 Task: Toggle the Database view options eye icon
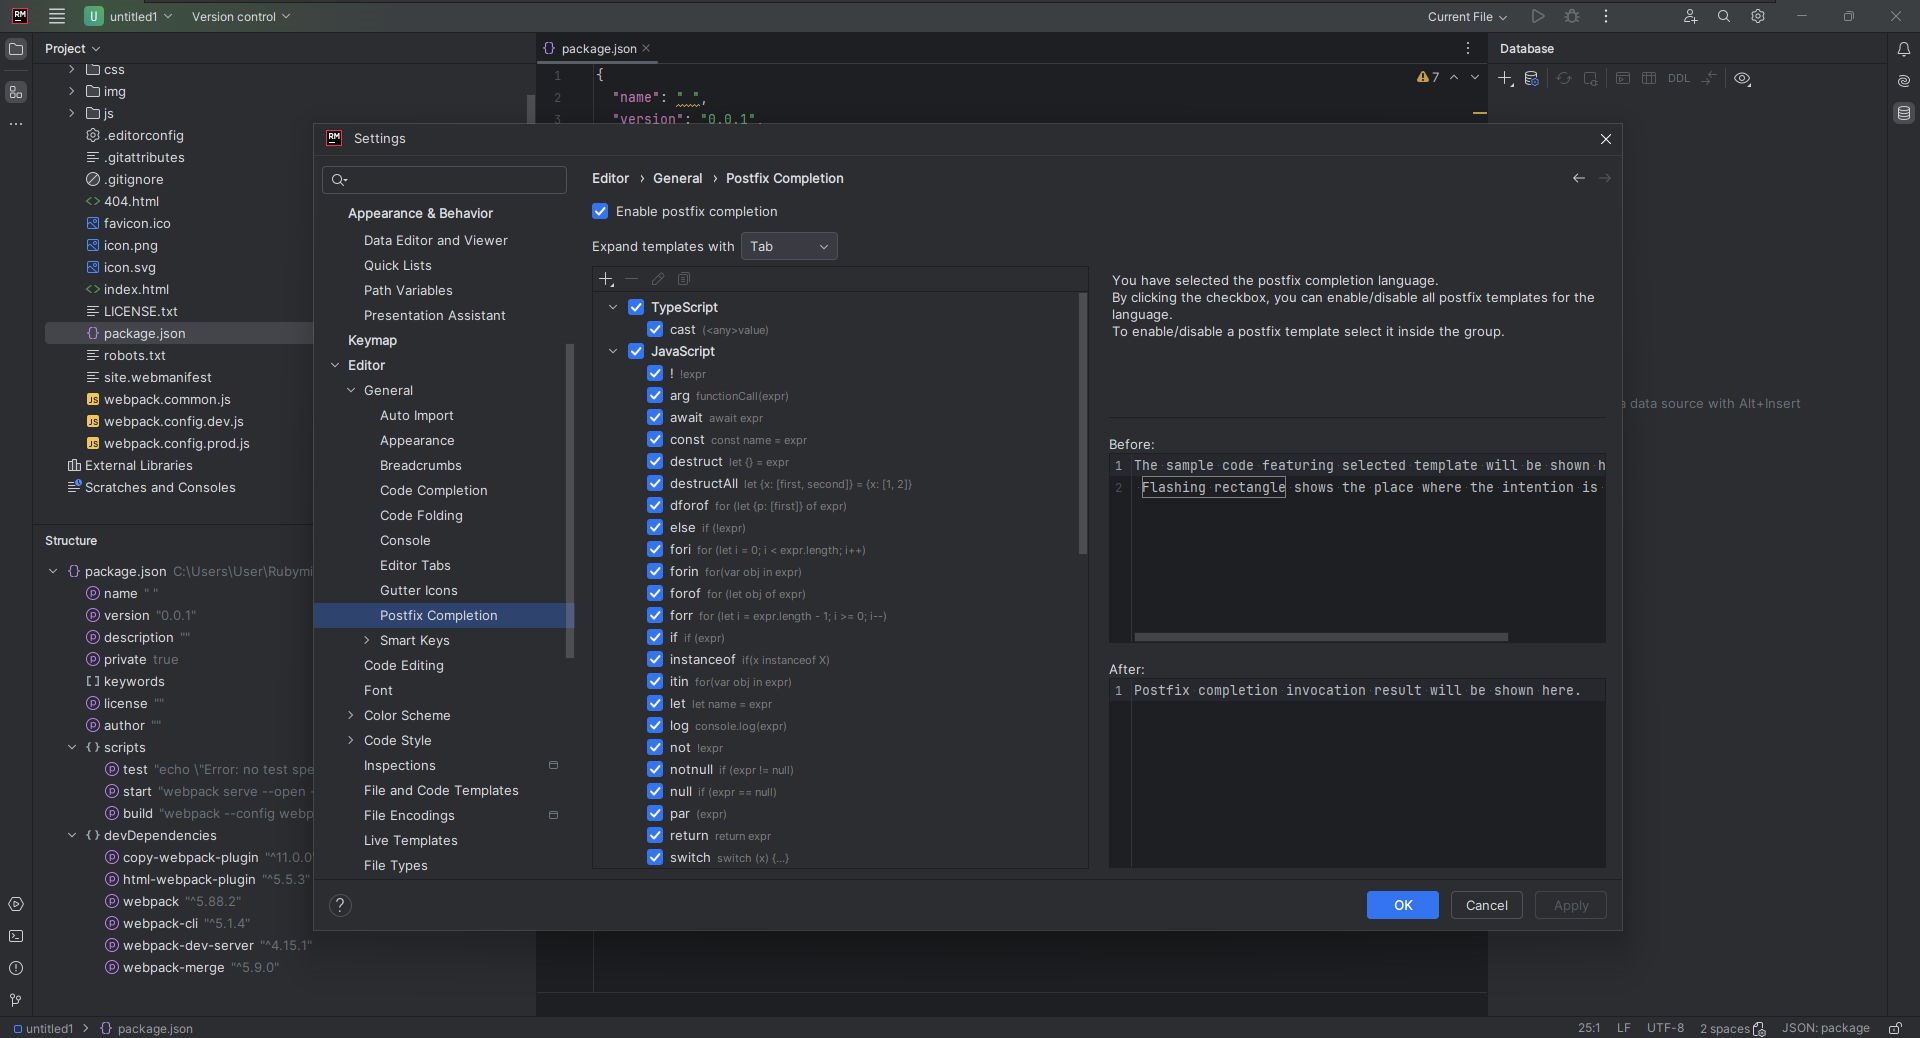pyautogui.click(x=1743, y=78)
